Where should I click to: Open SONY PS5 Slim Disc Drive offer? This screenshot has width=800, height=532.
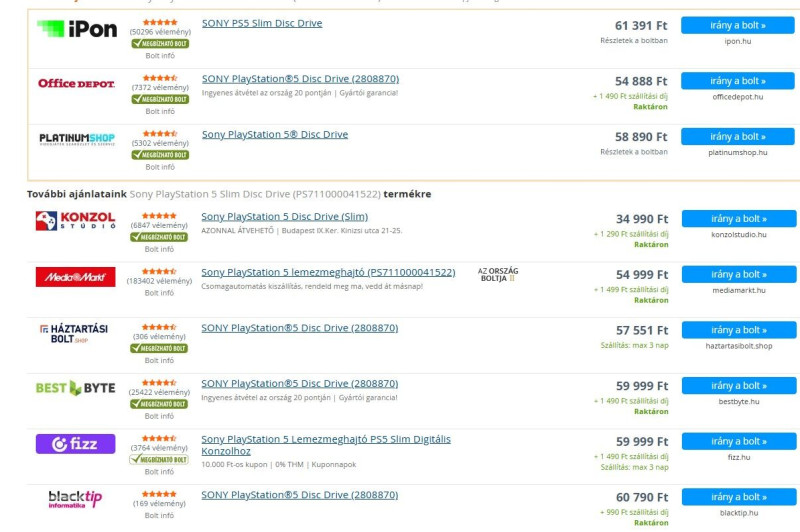coord(262,23)
